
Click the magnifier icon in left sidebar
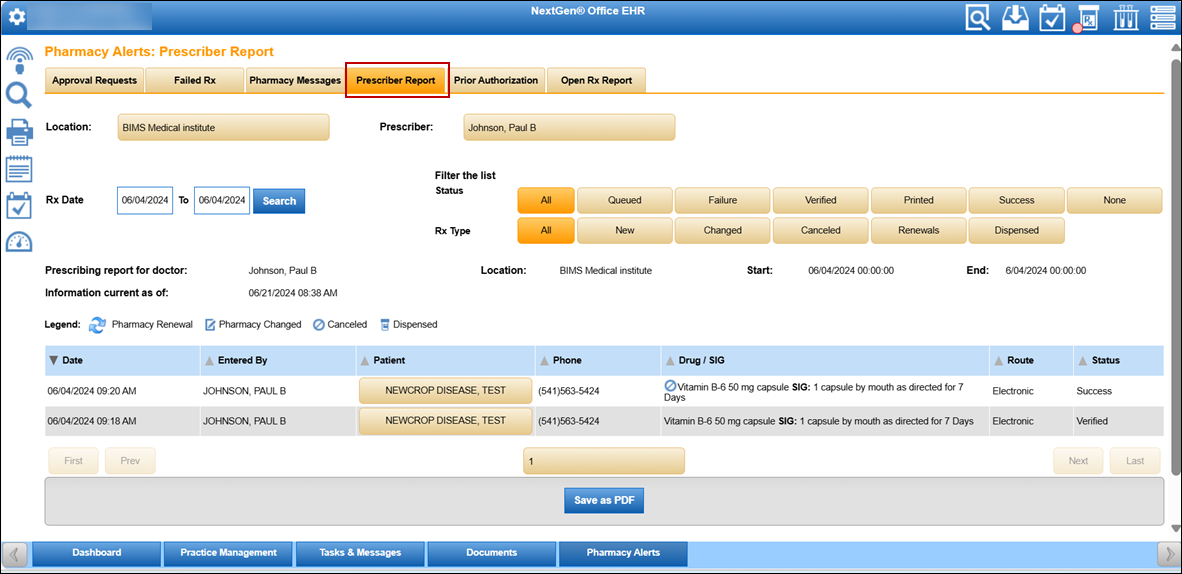tap(19, 96)
